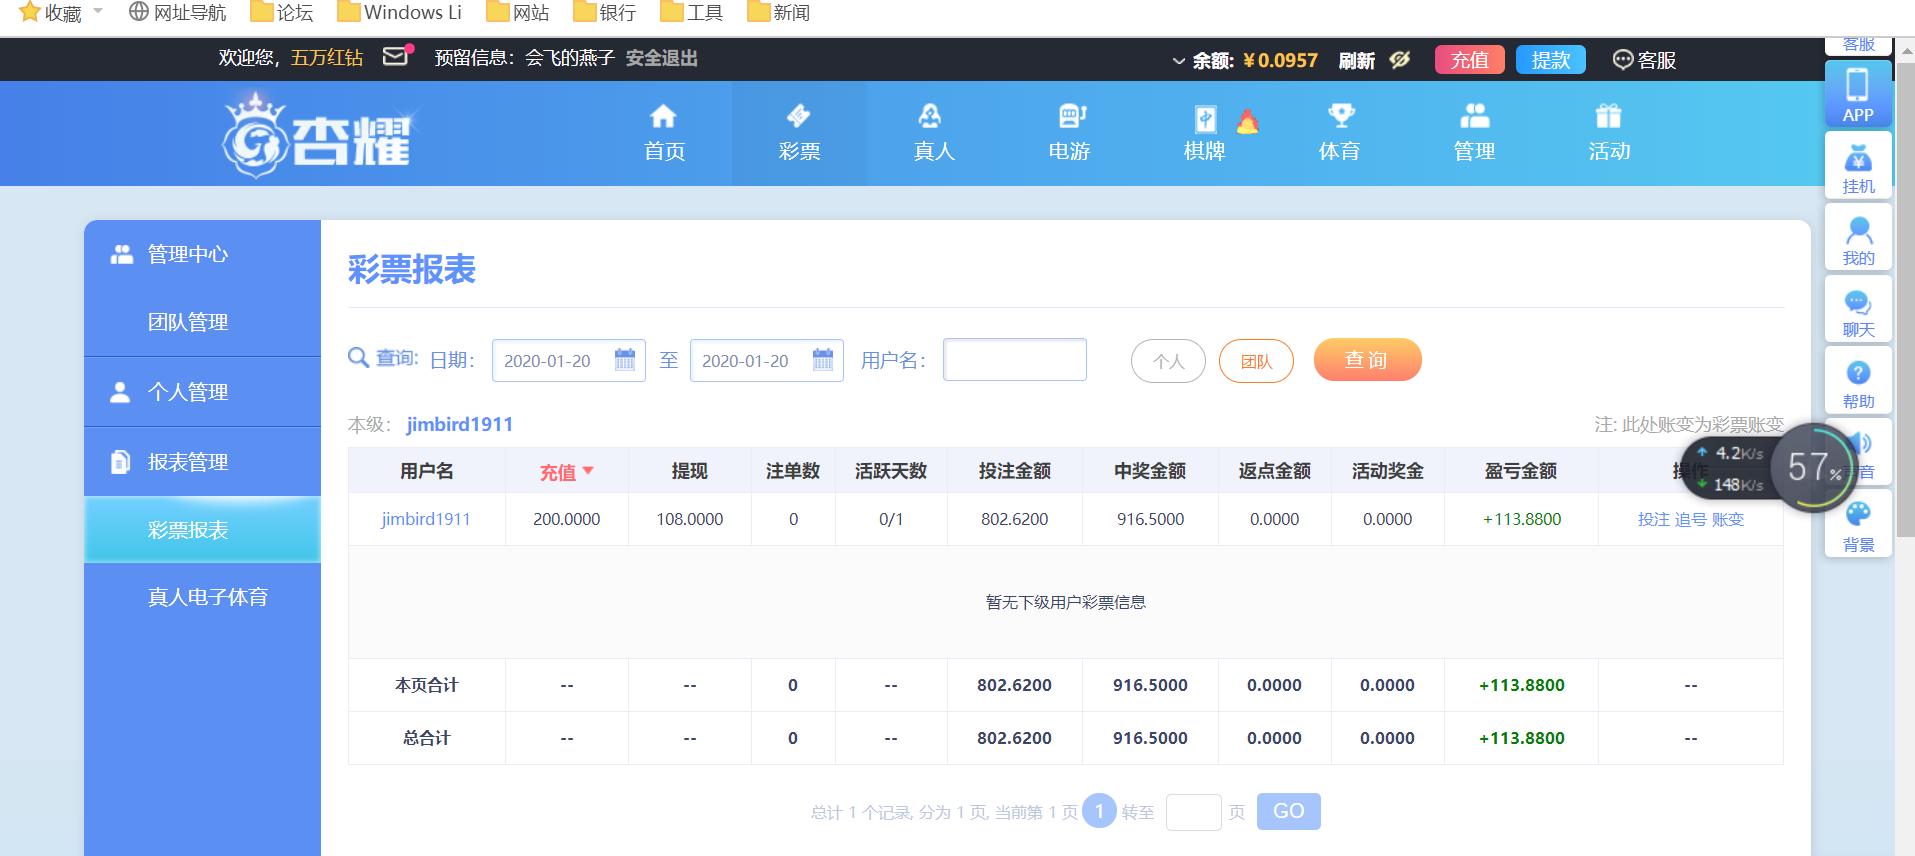This screenshot has width=1915, height=856.
Task: Open the 真人 live casino tab
Action: point(934,133)
